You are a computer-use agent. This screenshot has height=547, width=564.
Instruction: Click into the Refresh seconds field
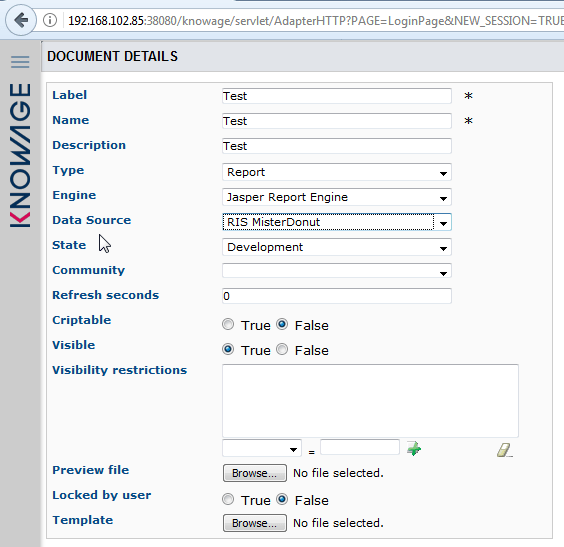(x=337, y=296)
